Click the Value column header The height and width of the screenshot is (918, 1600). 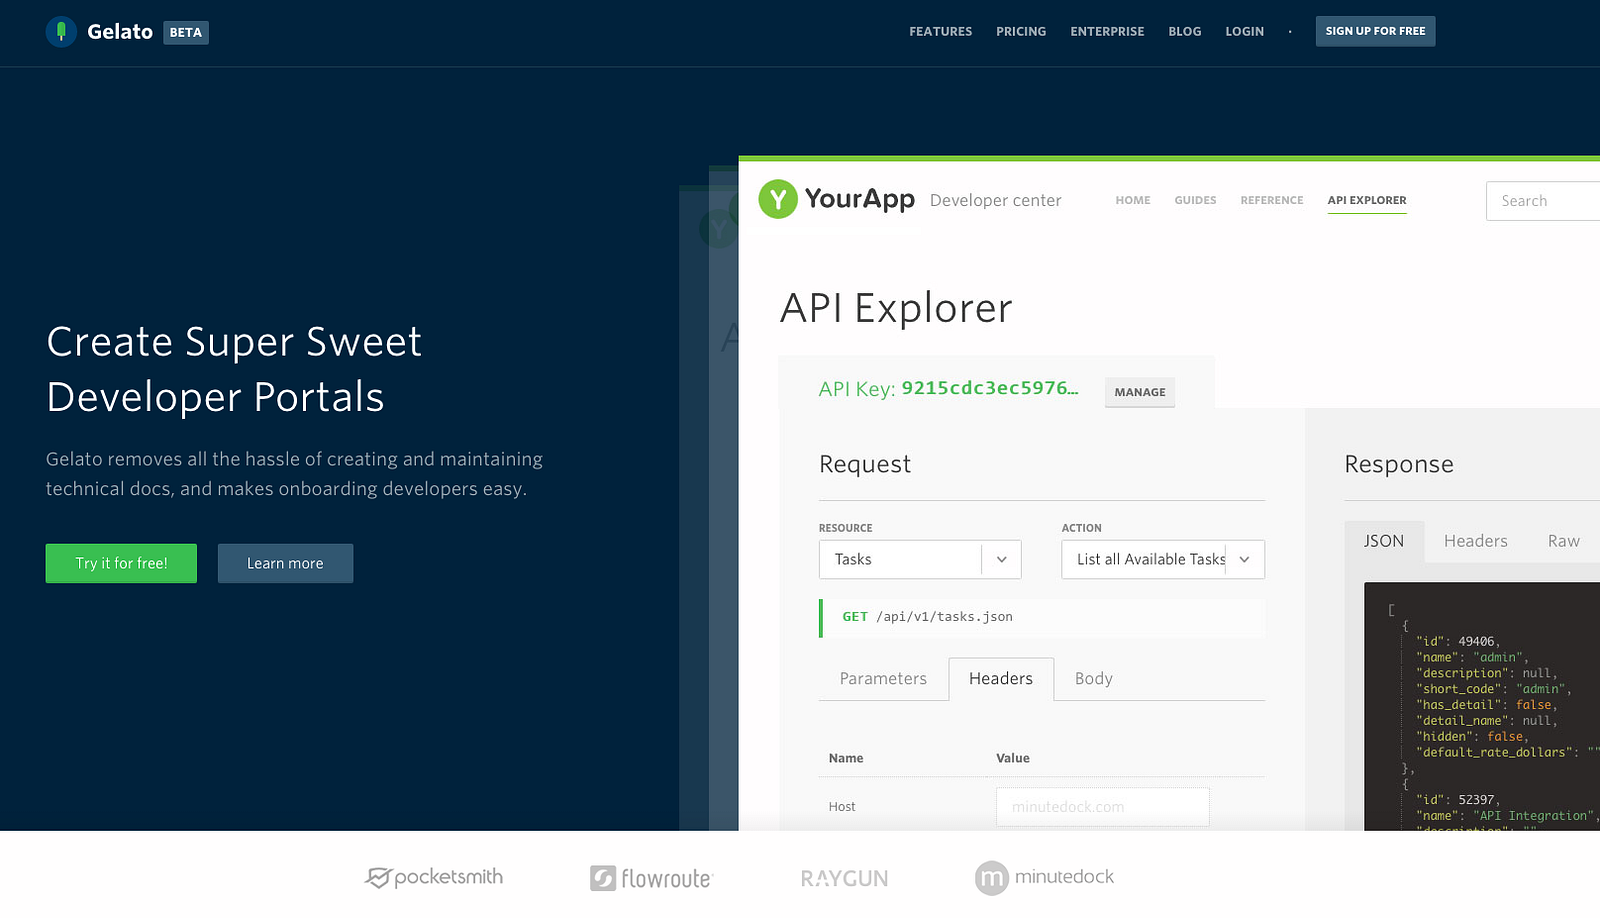tap(1013, 758)
